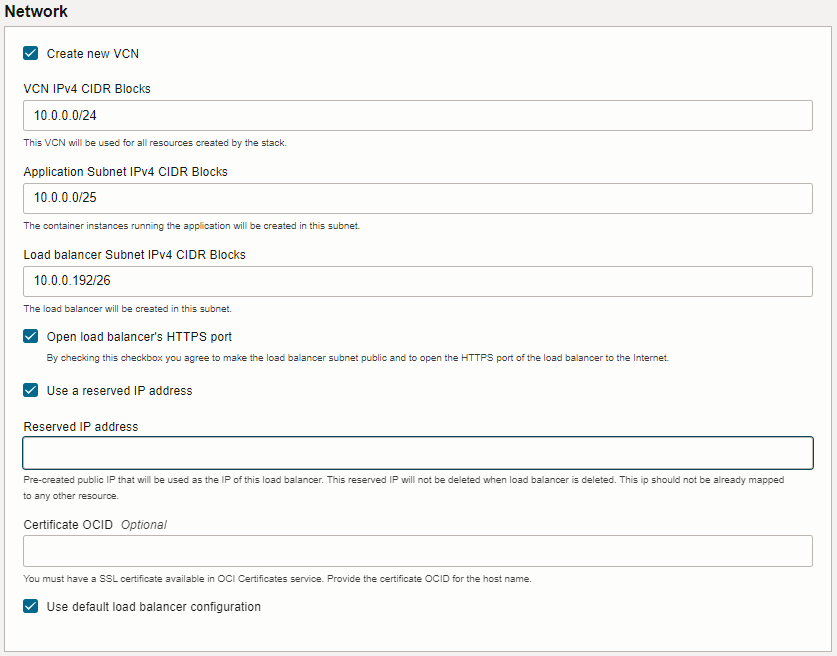Click the "VCN IPv4 CIDR Blocks" field label
Screen dimensions: 837x656
tap(87, 89)
